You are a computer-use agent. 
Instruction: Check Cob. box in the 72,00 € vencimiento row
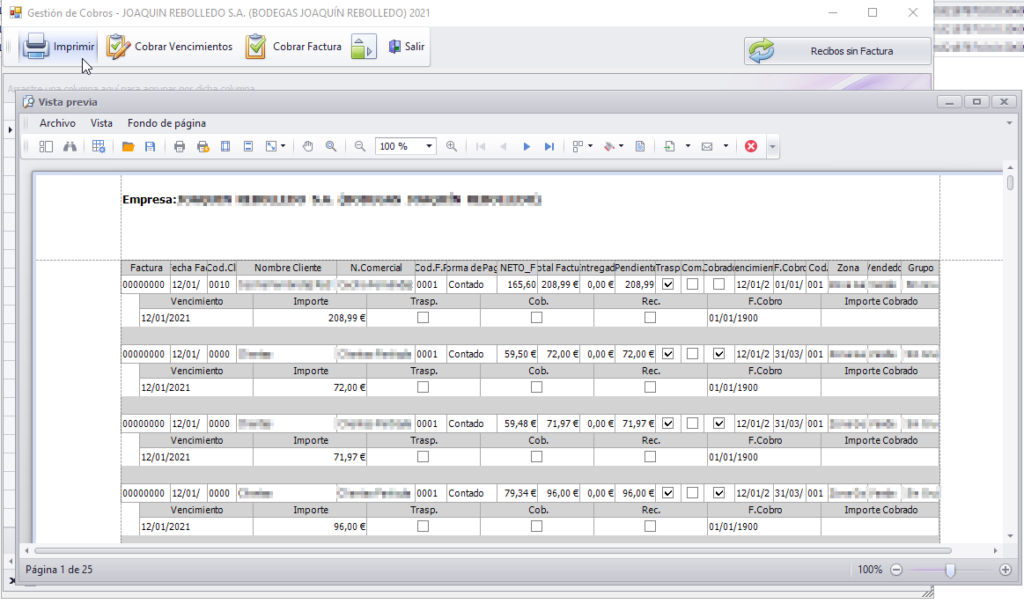(536, 387)
